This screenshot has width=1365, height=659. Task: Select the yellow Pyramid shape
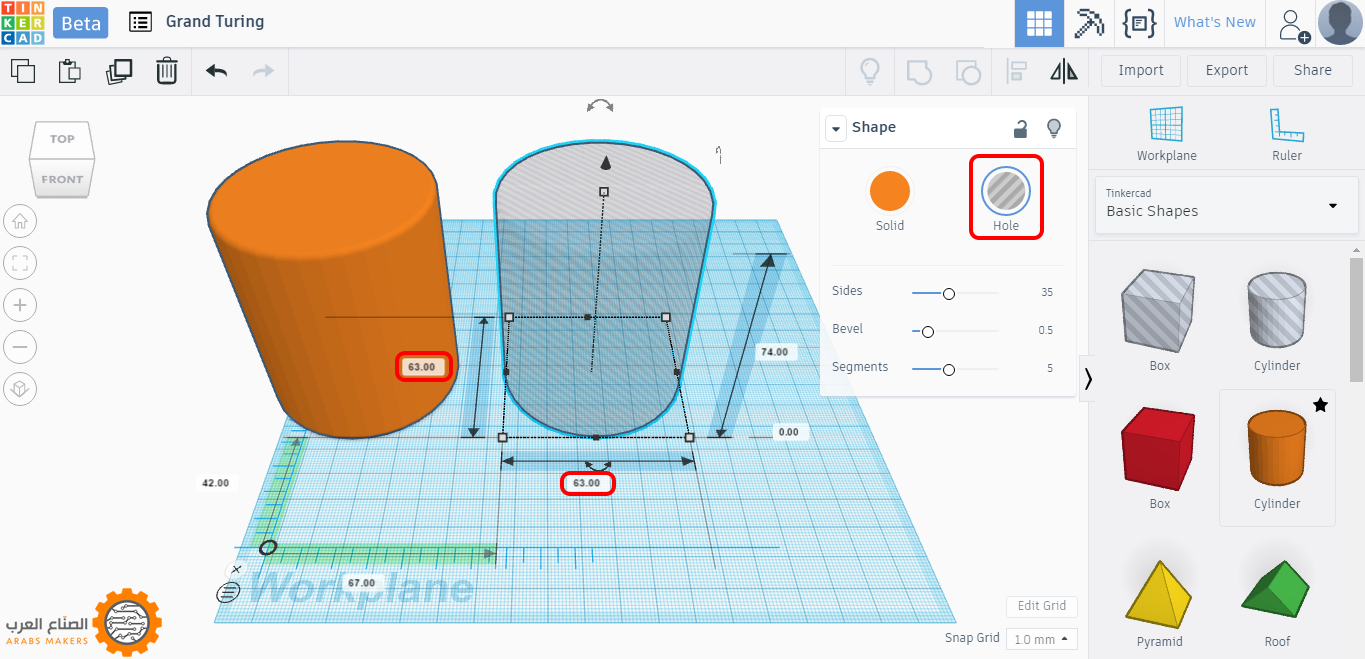1159,596
